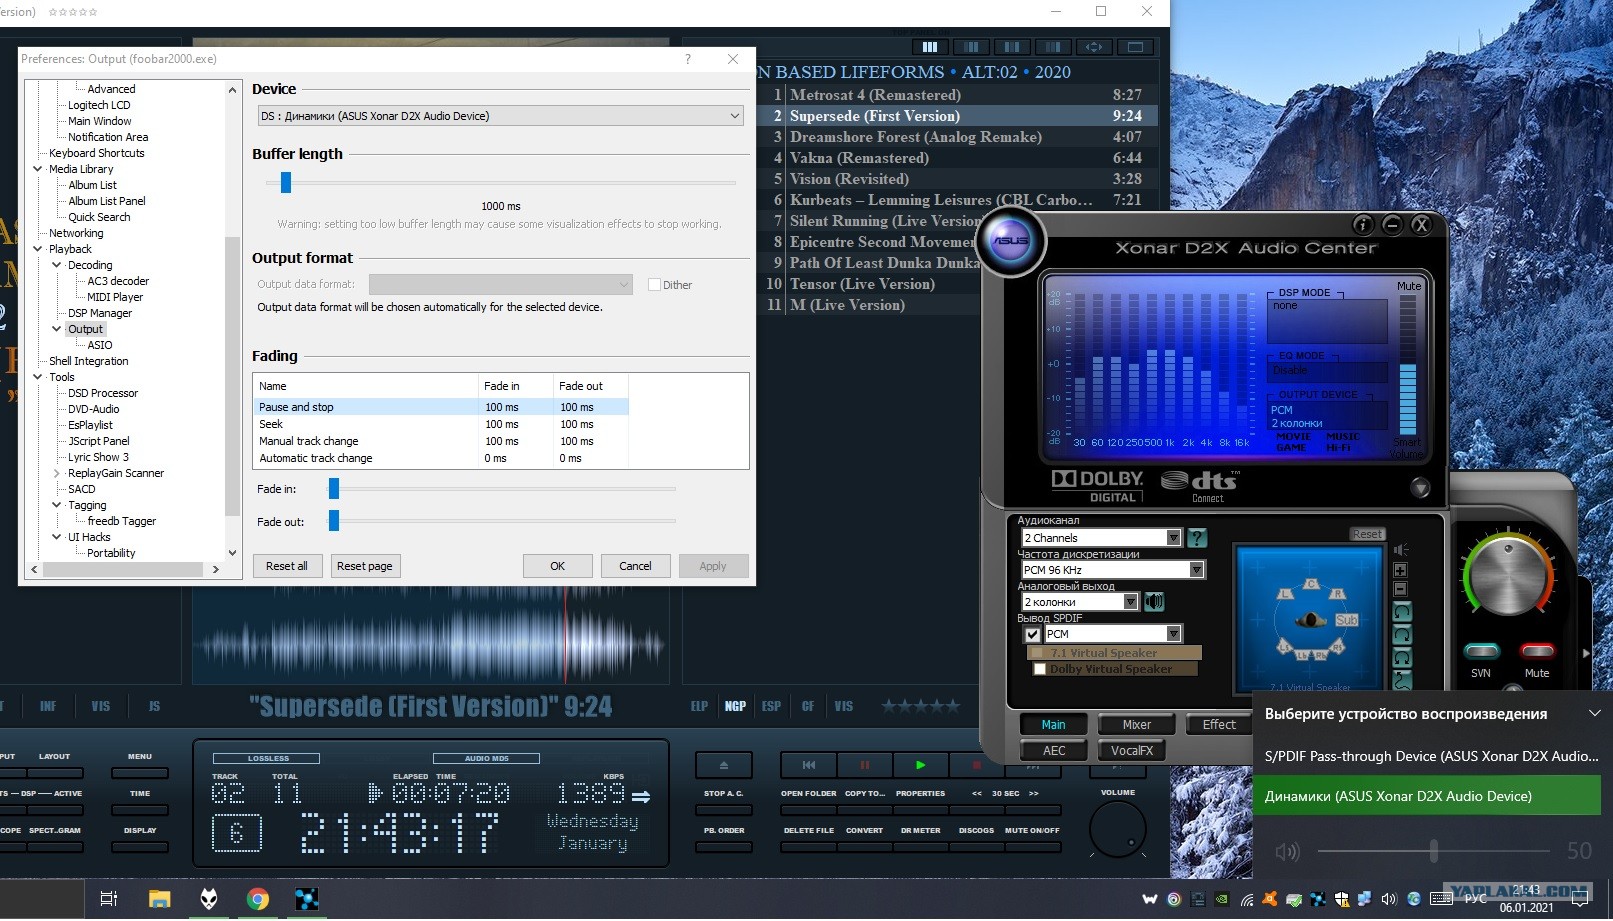The width and height of the screenshot is (1613, 921).
Task: Open the PCM 96 KHz sample rate dropdown
Action: click(x=1112, y=570)
